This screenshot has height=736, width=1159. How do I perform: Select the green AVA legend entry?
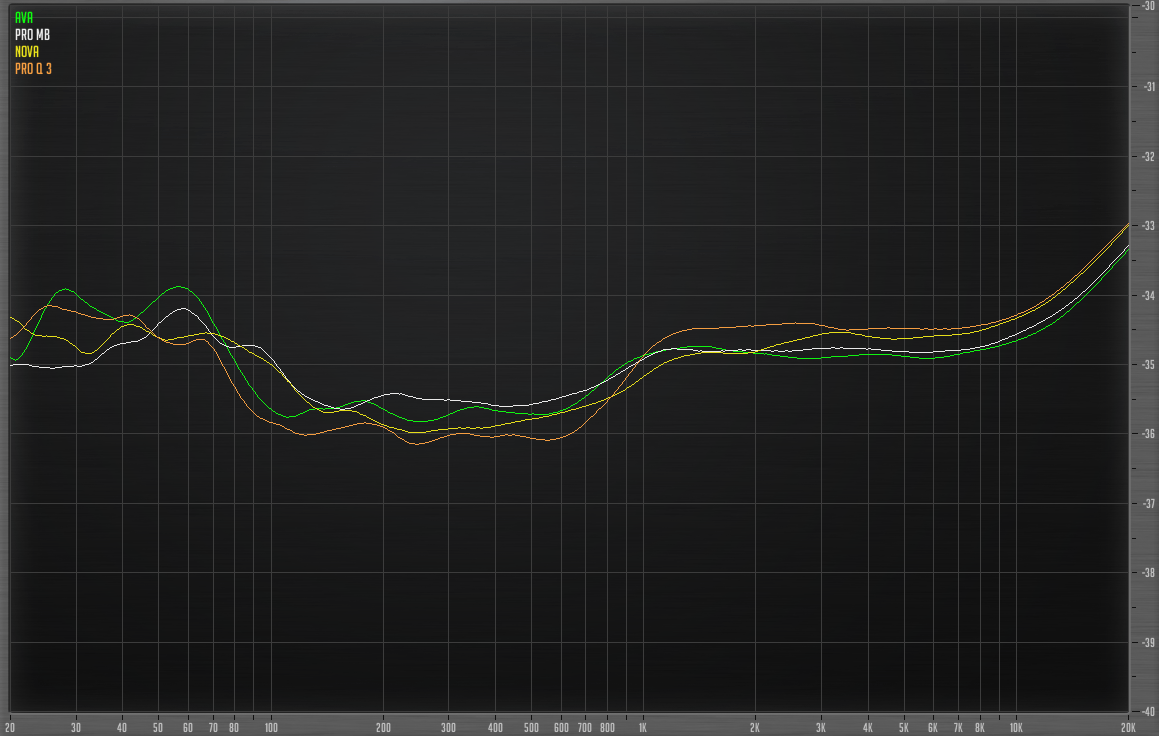click(x=23, y=17)
